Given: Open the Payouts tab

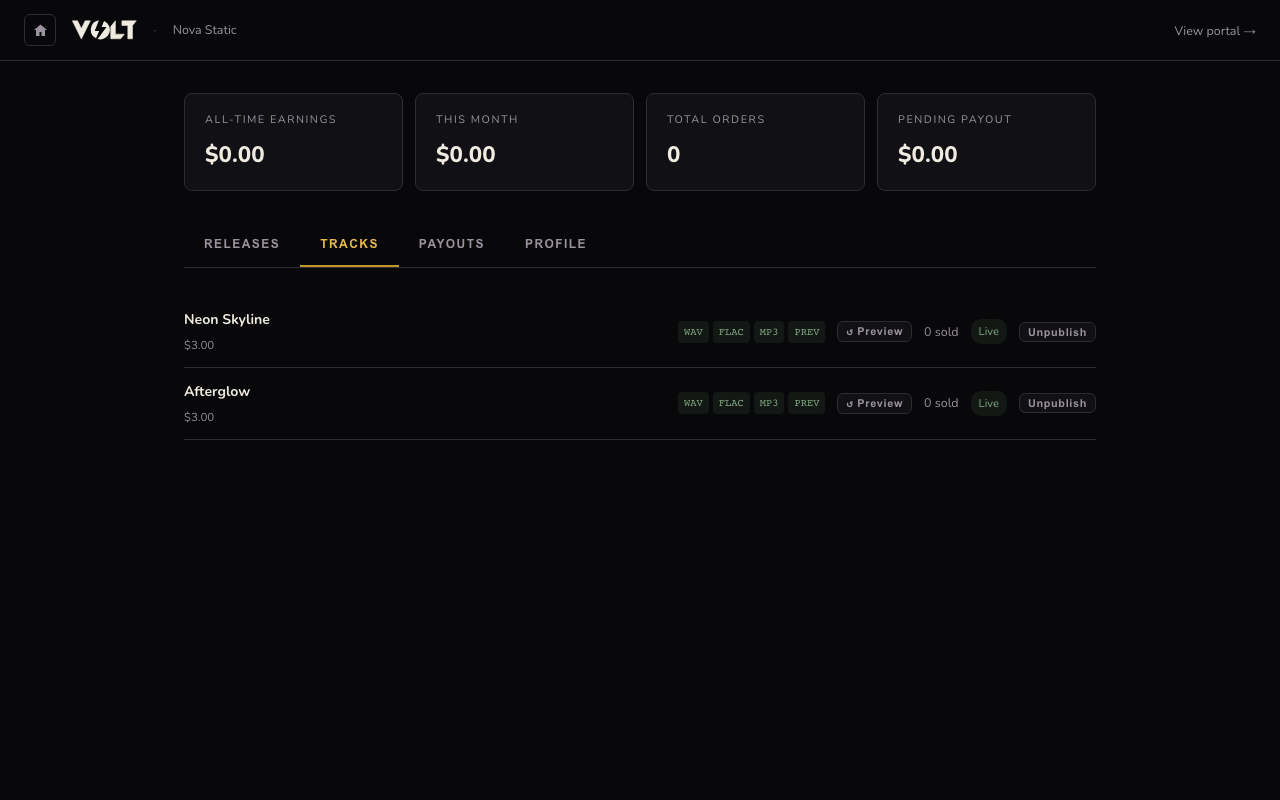Looking at the screenshot, I should pos(452,244).
